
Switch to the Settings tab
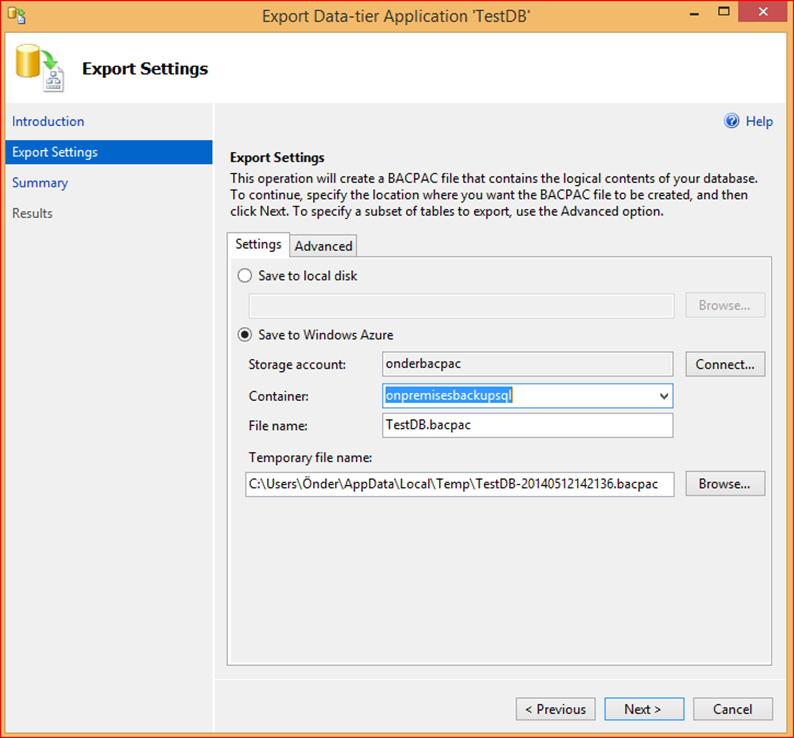point(258,245)
